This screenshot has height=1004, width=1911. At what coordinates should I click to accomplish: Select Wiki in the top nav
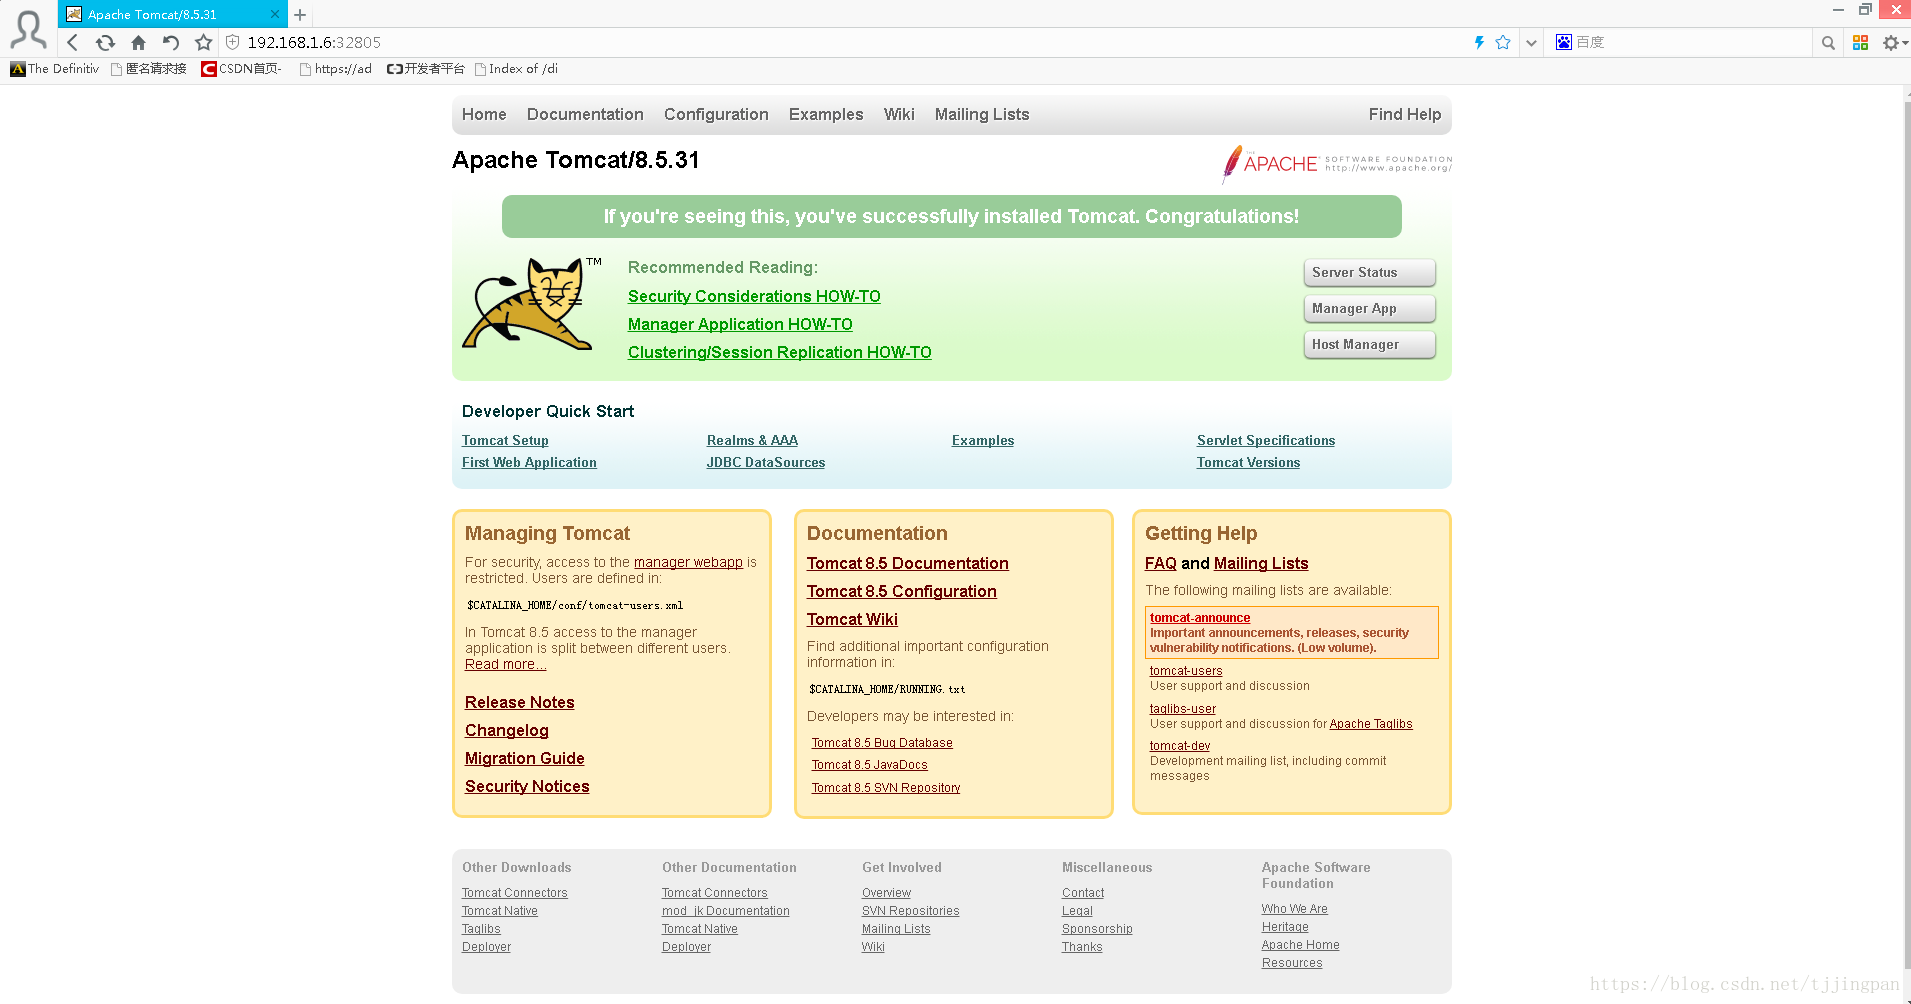point(899,114)
